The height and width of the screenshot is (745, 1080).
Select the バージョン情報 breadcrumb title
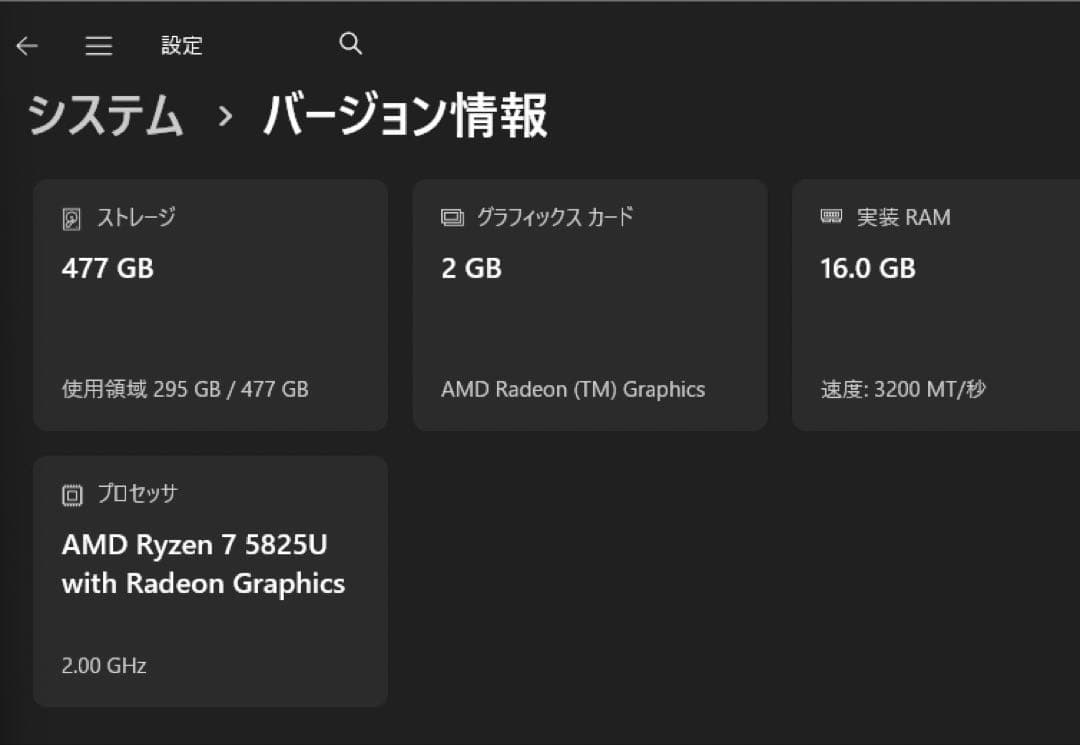(x=403, y=115)
